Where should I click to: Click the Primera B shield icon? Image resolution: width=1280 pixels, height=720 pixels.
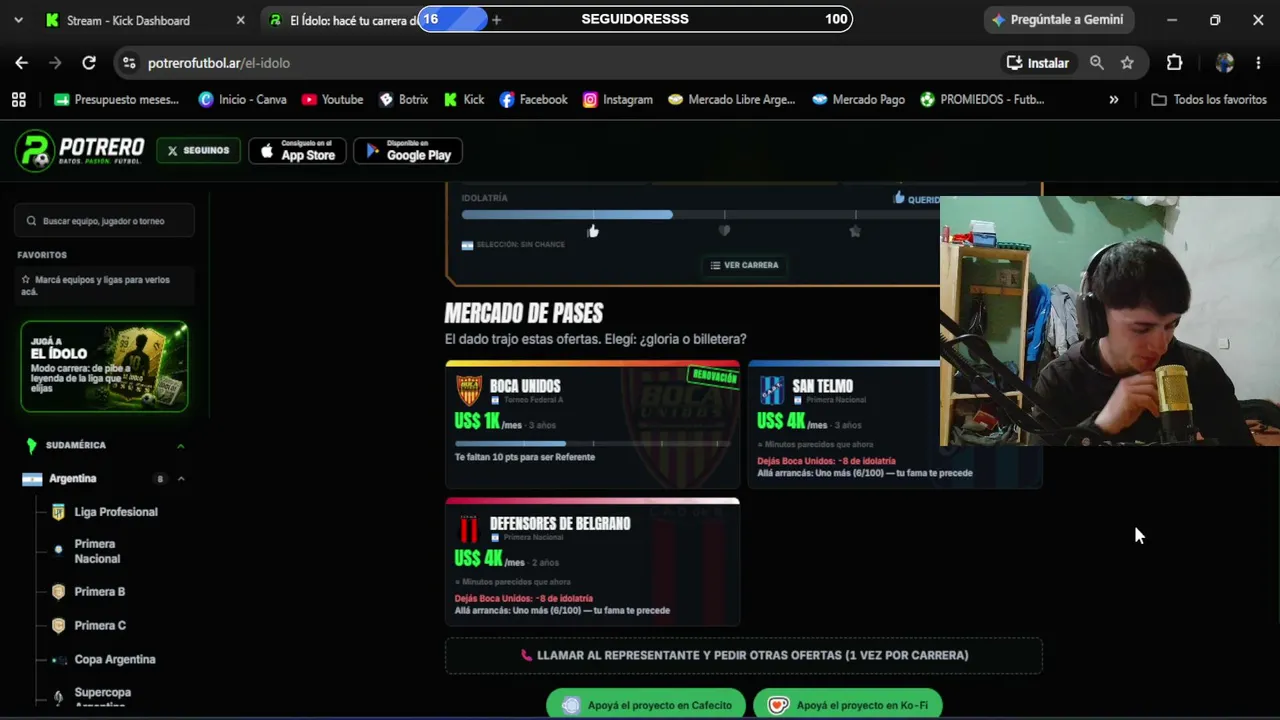(58, 592)
